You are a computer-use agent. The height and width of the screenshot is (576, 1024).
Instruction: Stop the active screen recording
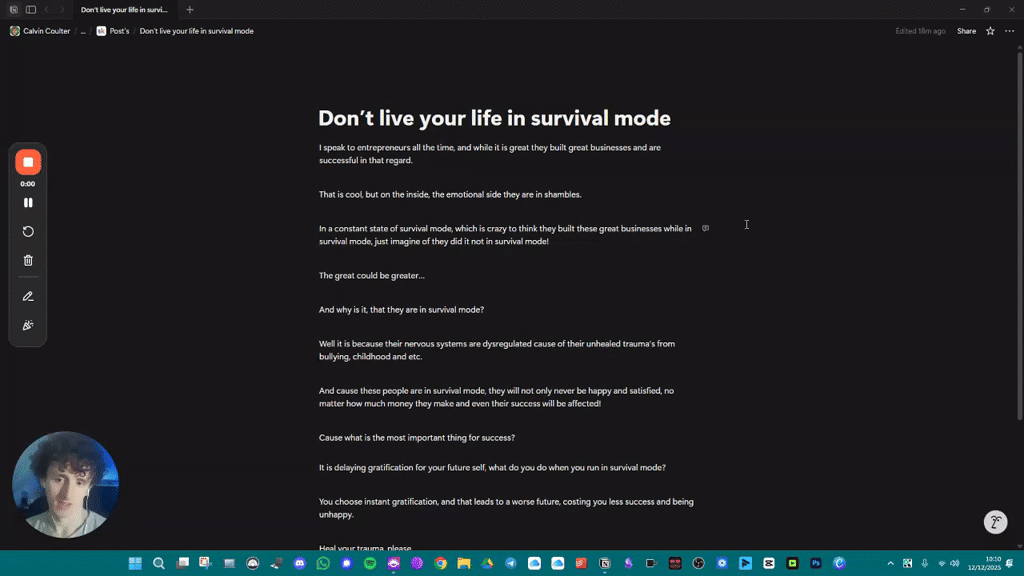click(x=28, y=161)
